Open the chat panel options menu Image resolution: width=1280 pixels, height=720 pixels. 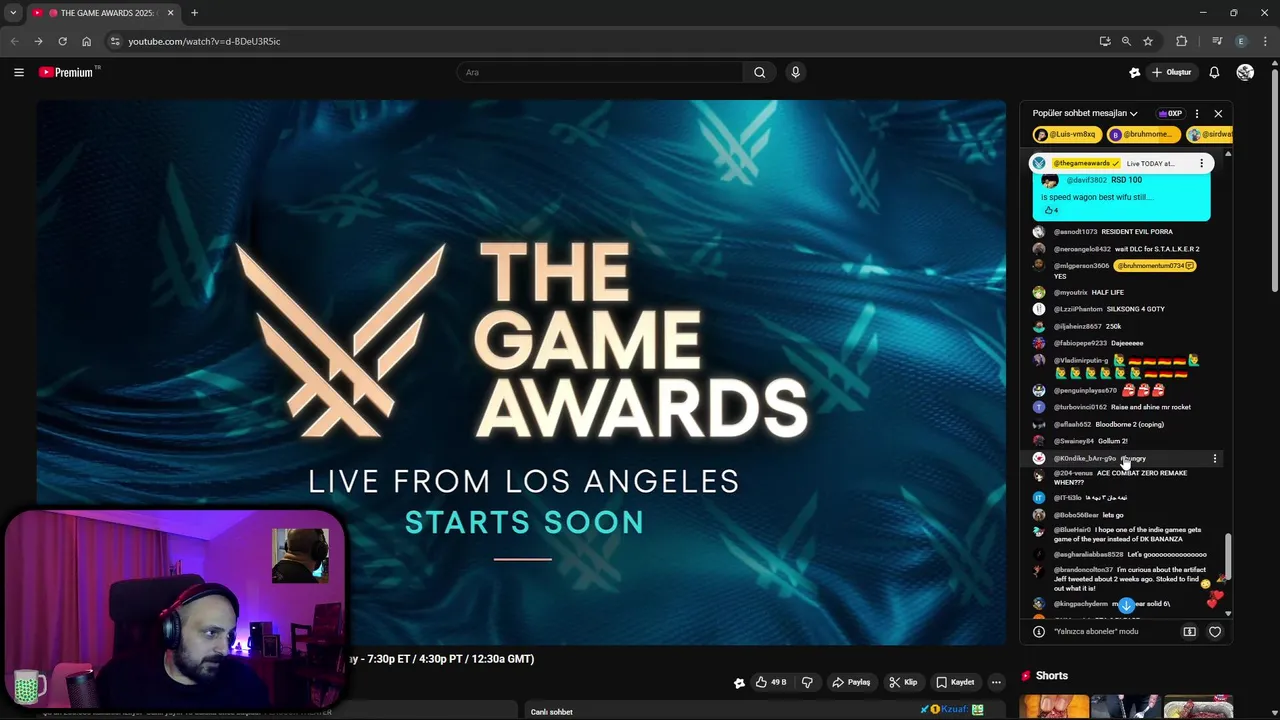(1197, 113)
